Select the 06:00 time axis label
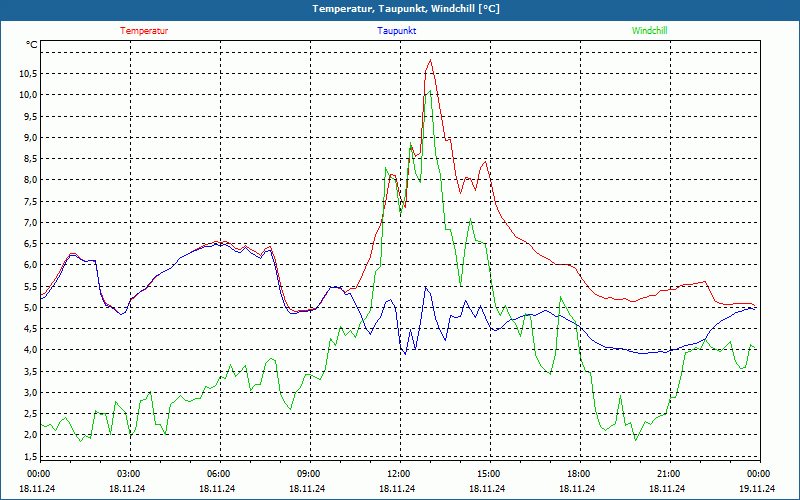 pyautogui.click(x=219, y=474)
